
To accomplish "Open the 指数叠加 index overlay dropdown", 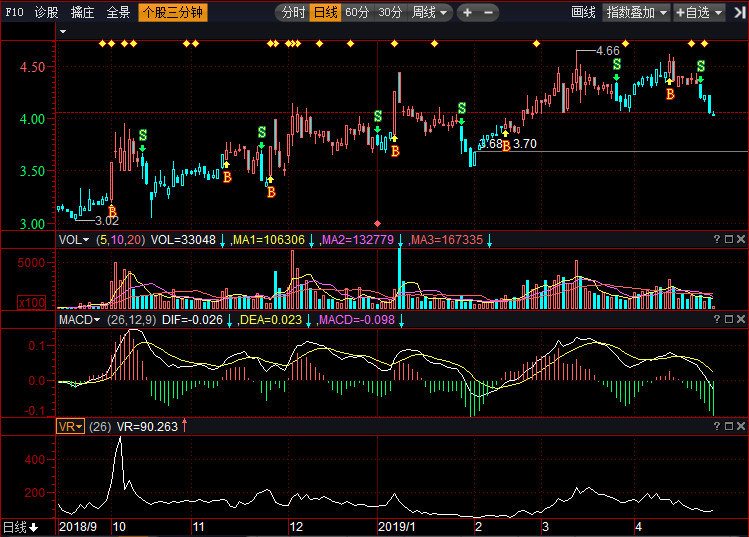I will (636, 12).
